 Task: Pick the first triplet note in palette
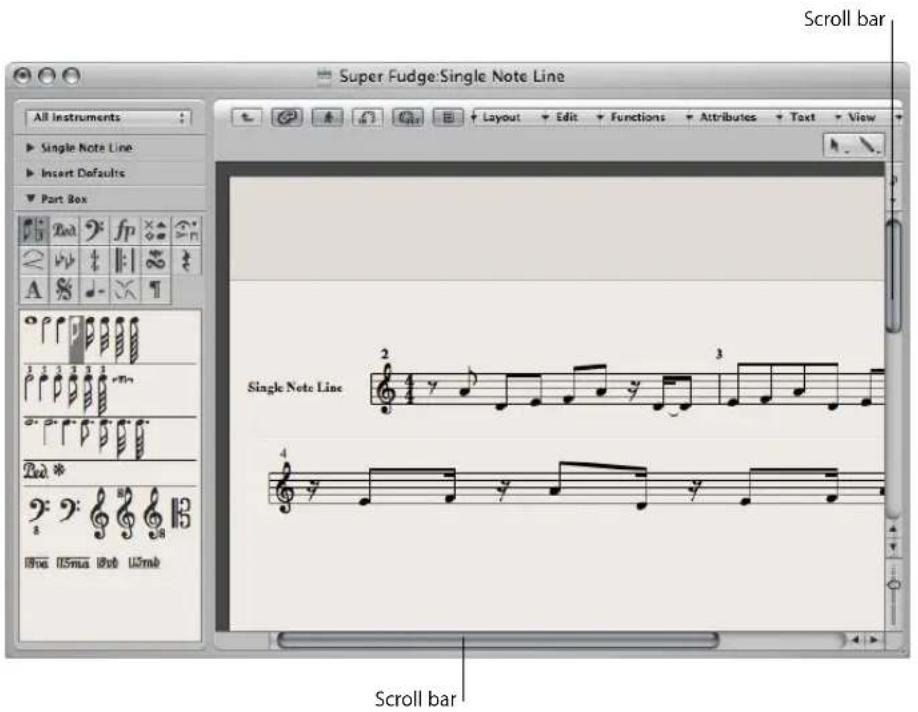(x=28, y=384)
